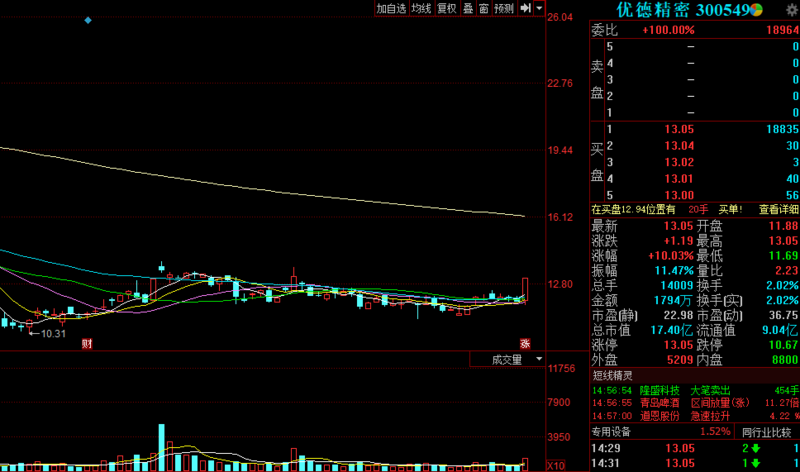This screenshot has width=800, height=472.
Task: Click the 14:31 tick trade row
Action: click(695, 463)
